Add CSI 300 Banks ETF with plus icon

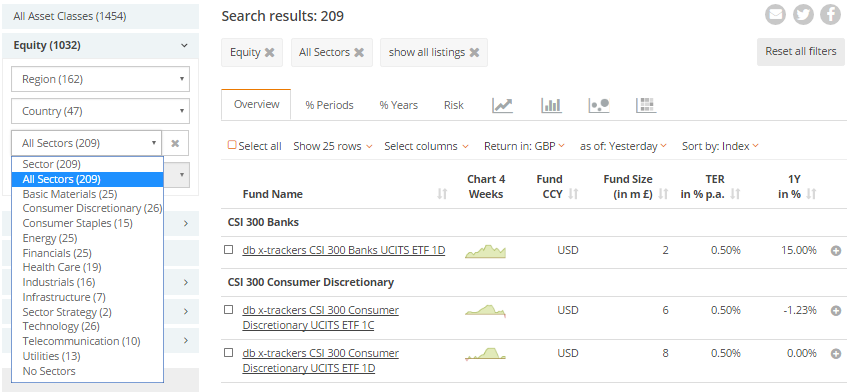(836, 251)
